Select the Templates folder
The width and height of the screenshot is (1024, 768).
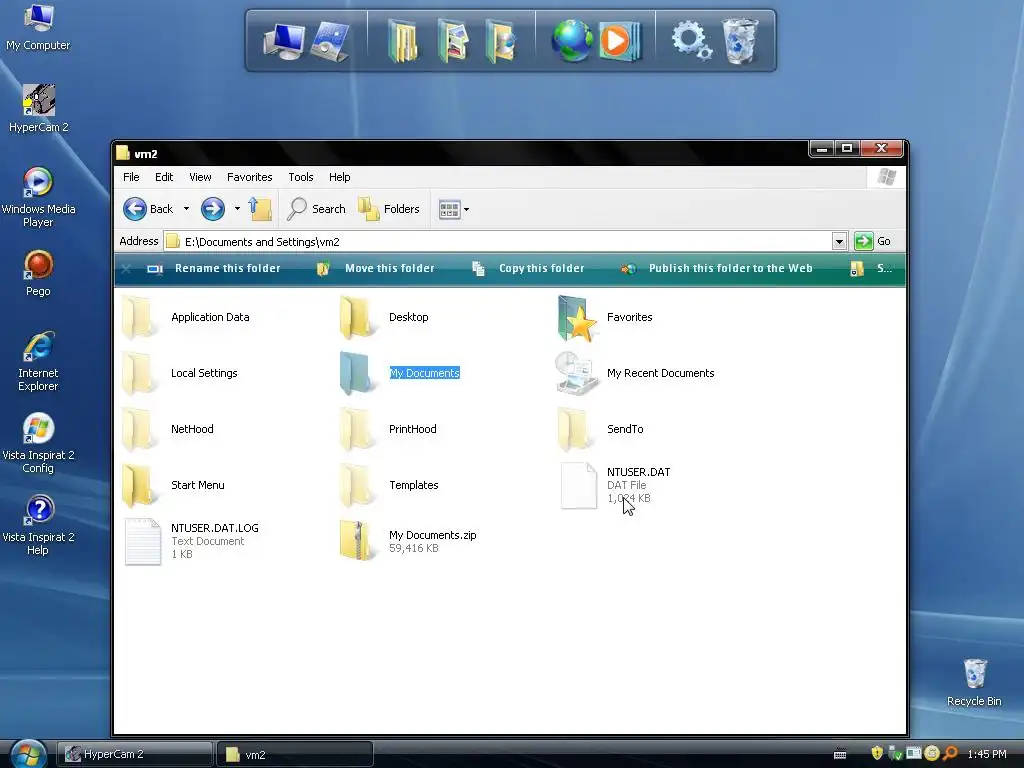tap(389, 485)
